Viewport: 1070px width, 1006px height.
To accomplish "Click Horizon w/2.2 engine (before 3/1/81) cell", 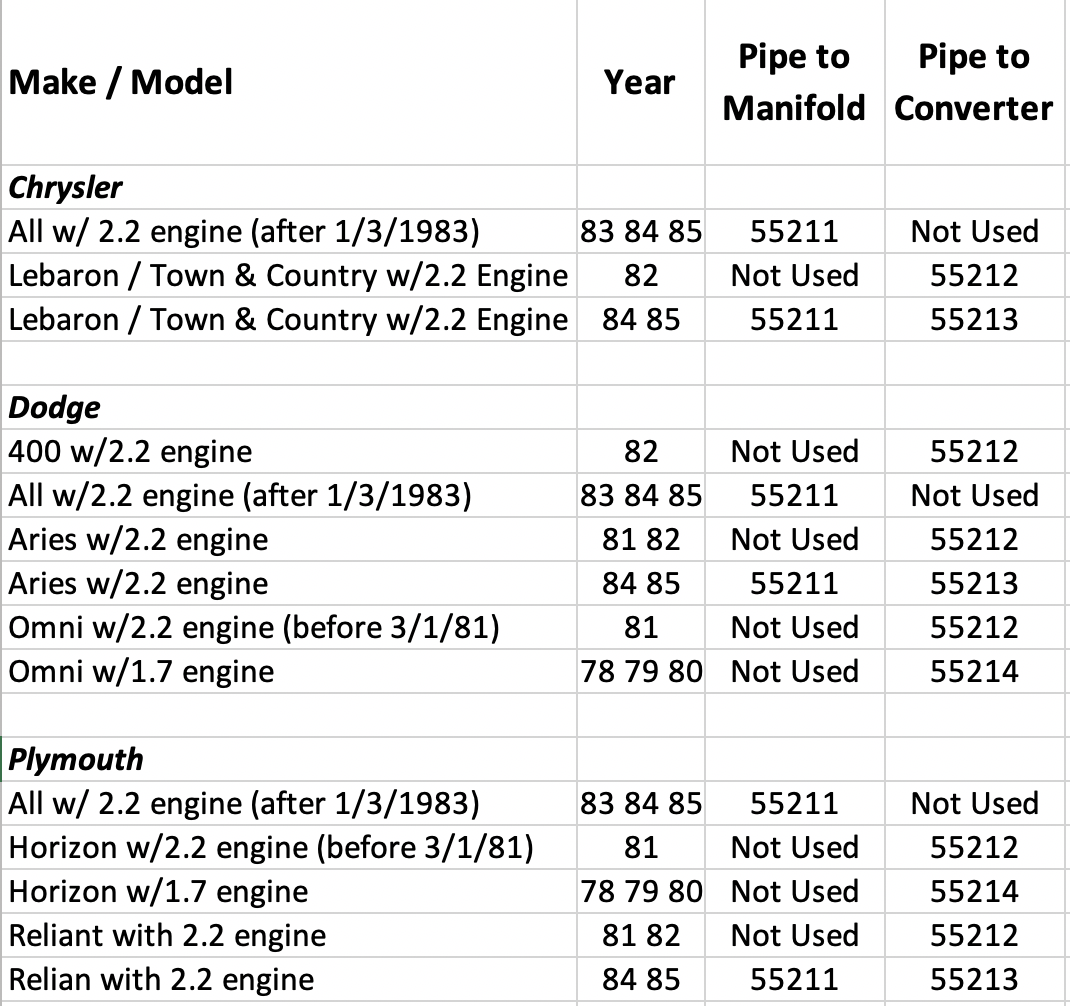I will [x=270, y=848].
